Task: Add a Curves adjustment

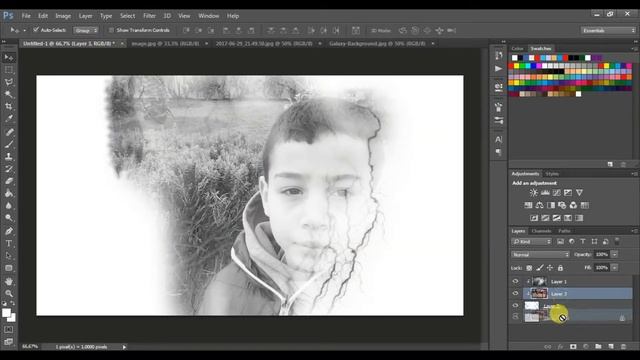Action: tap(556, 193)
